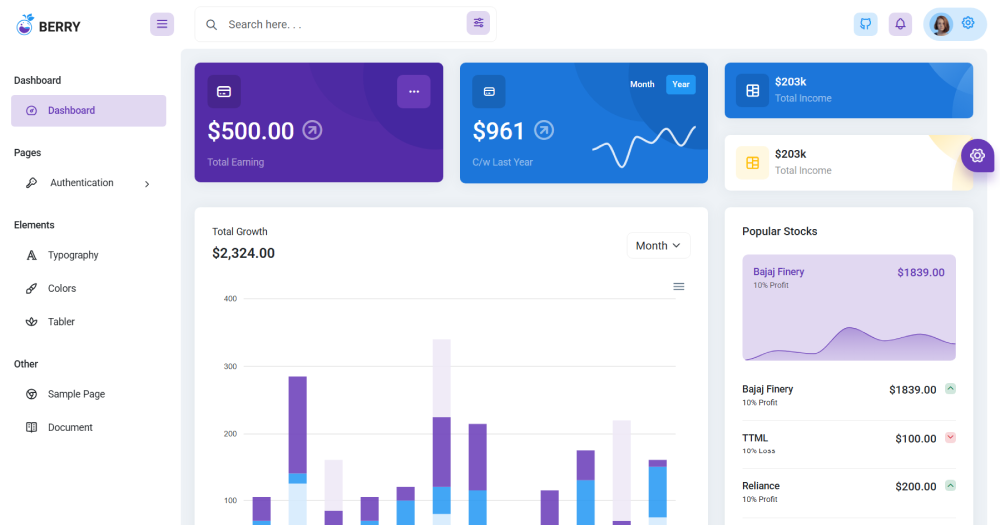Click the BERRY brand name text

[59, 27]
